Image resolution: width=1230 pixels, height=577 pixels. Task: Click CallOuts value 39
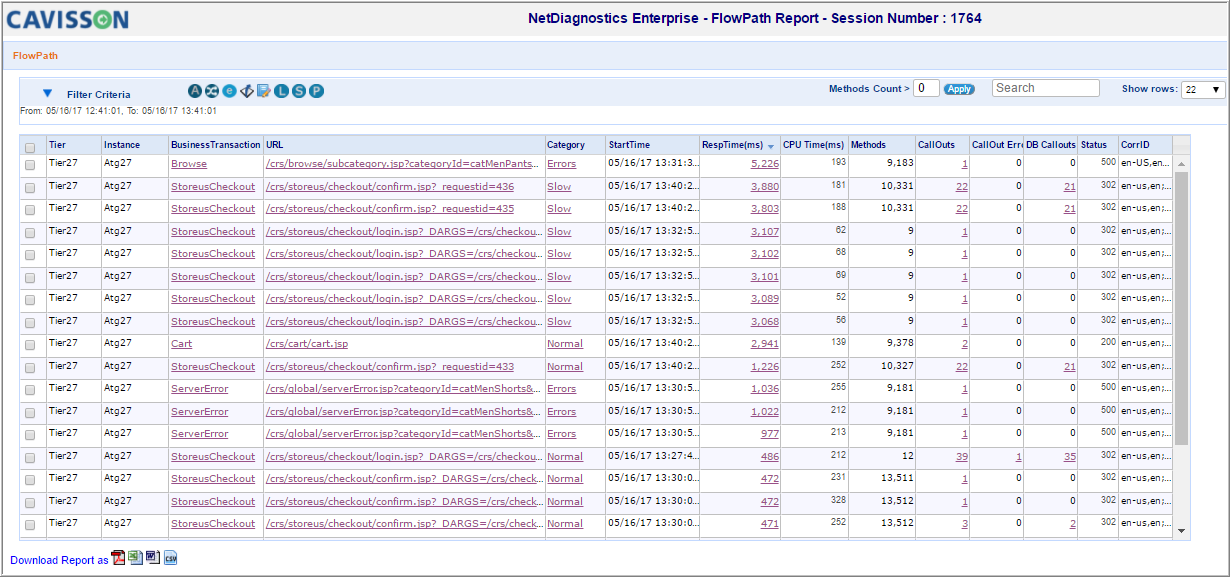(x=961, y=457)
